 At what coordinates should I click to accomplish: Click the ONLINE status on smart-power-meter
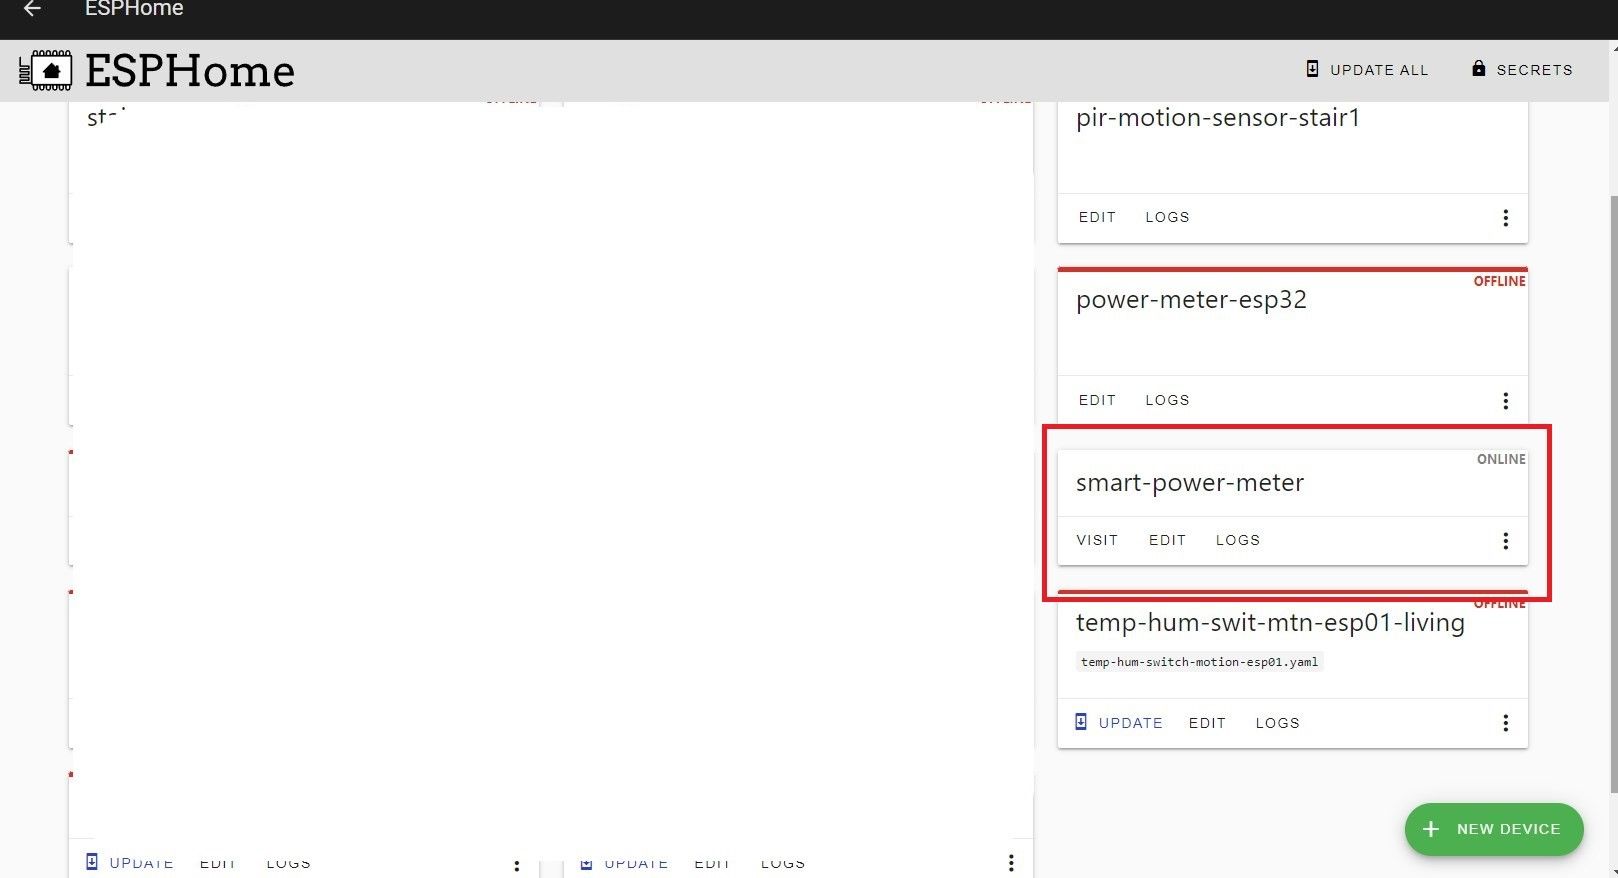point(1501,459)
